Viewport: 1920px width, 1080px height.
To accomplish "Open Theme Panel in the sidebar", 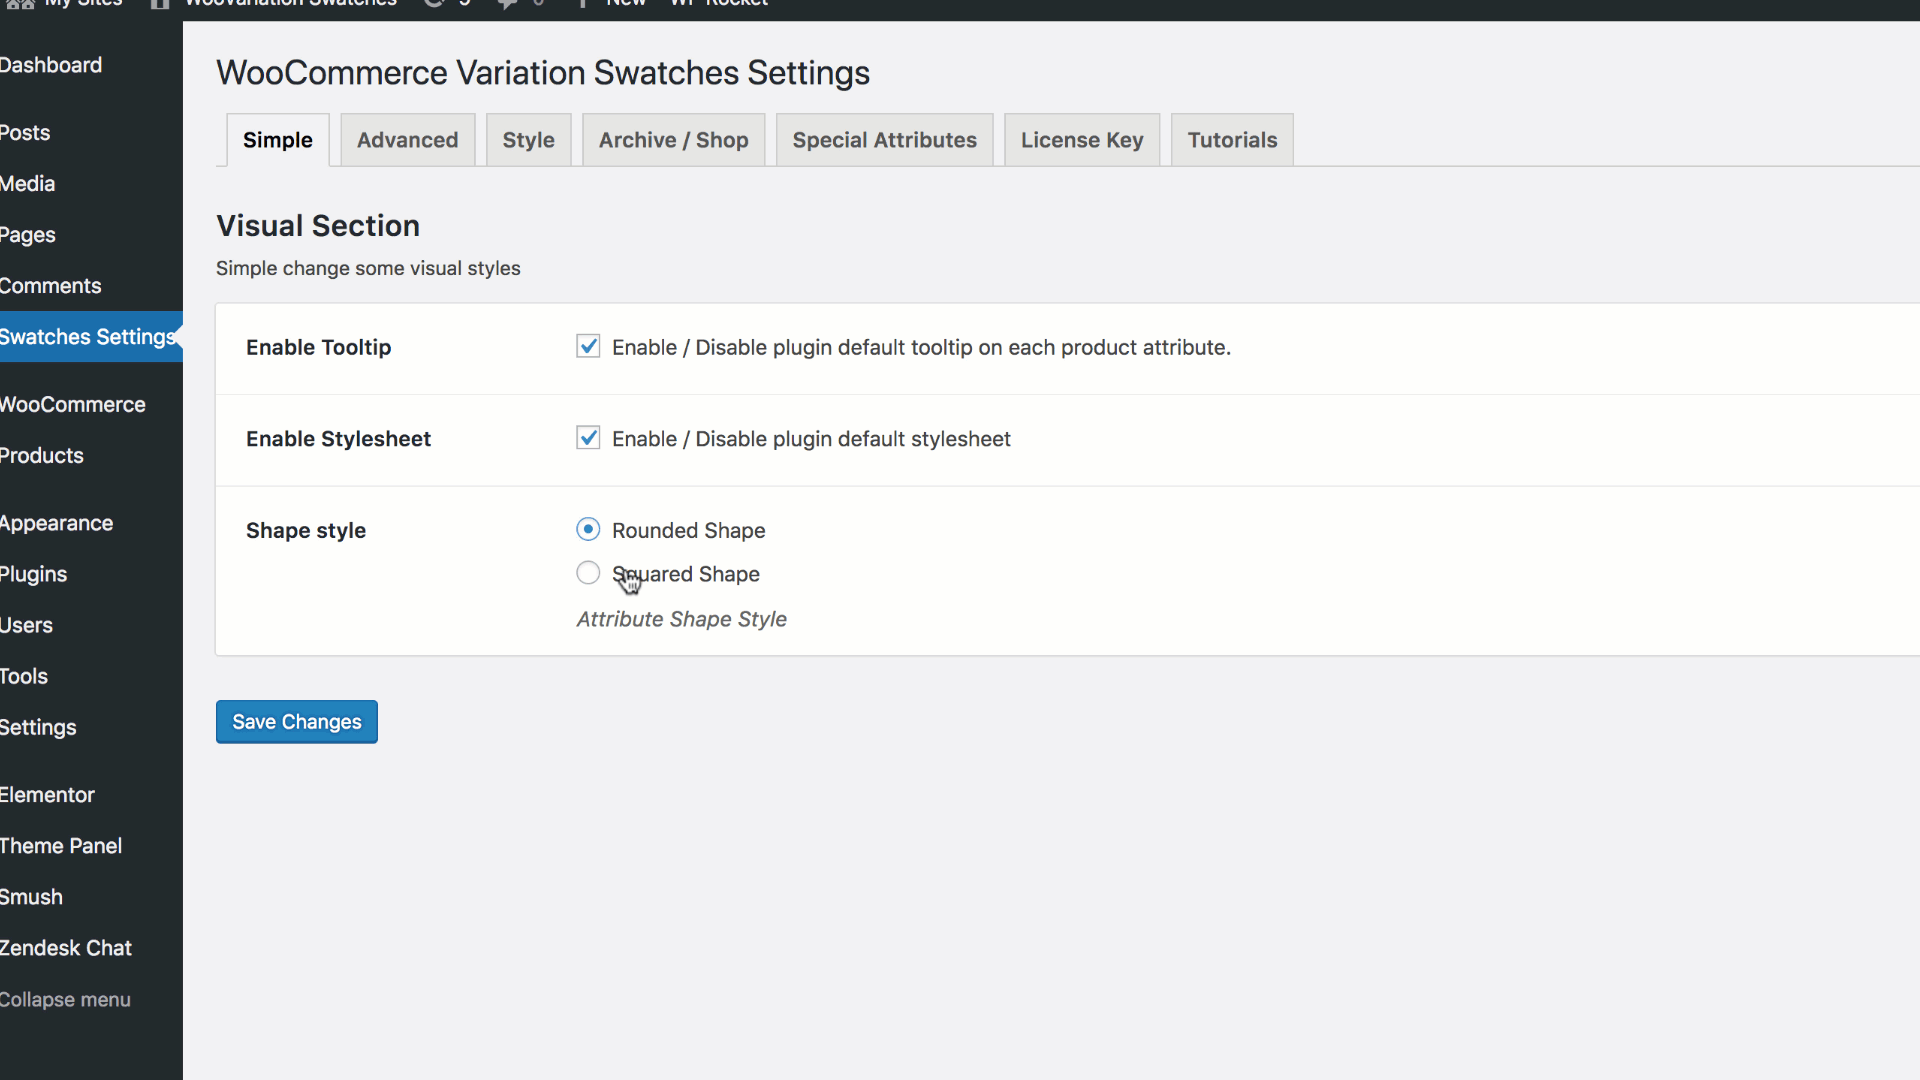I will (61, 846).
